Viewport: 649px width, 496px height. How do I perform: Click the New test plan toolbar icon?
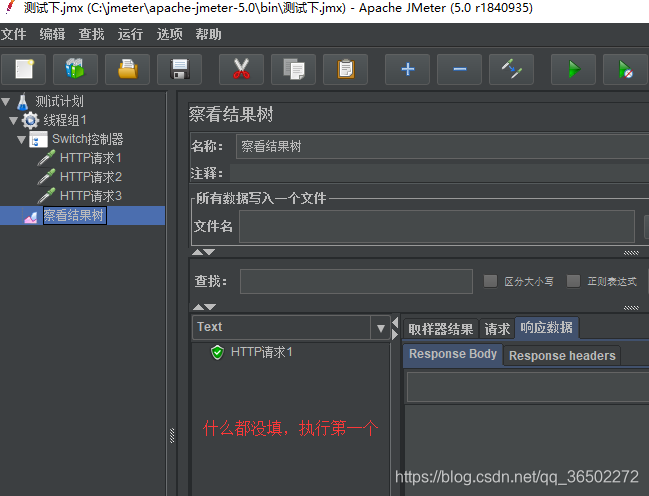click(x=24, y=69)
